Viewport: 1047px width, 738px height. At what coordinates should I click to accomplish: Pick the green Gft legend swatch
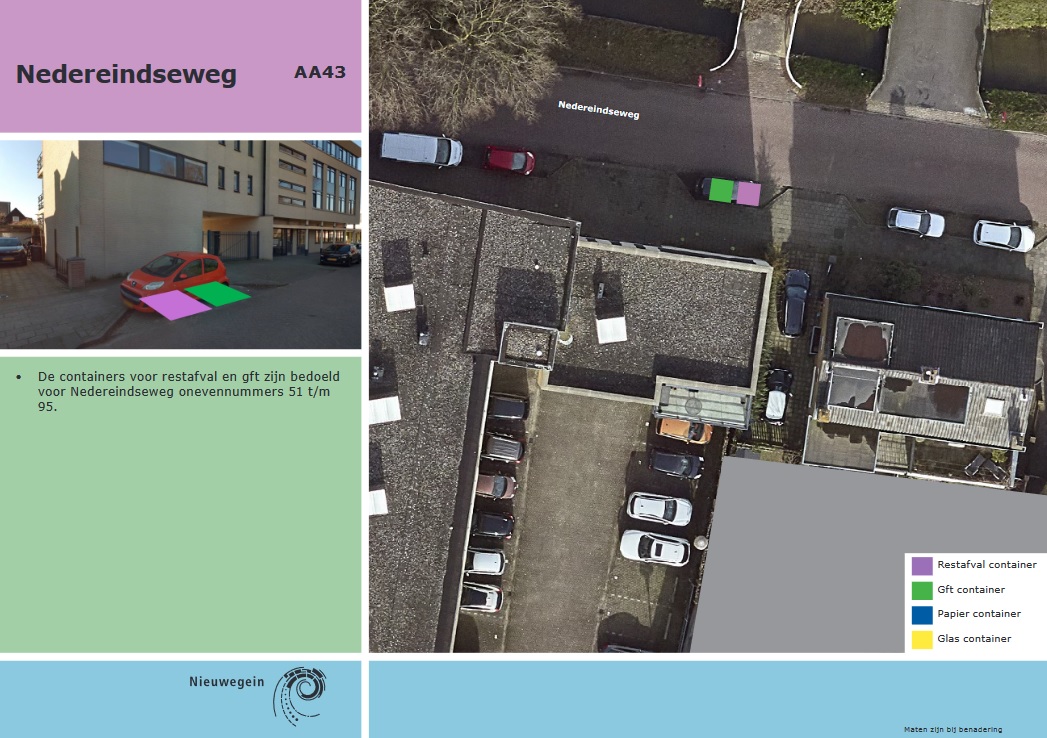click(x=922, y=590)
